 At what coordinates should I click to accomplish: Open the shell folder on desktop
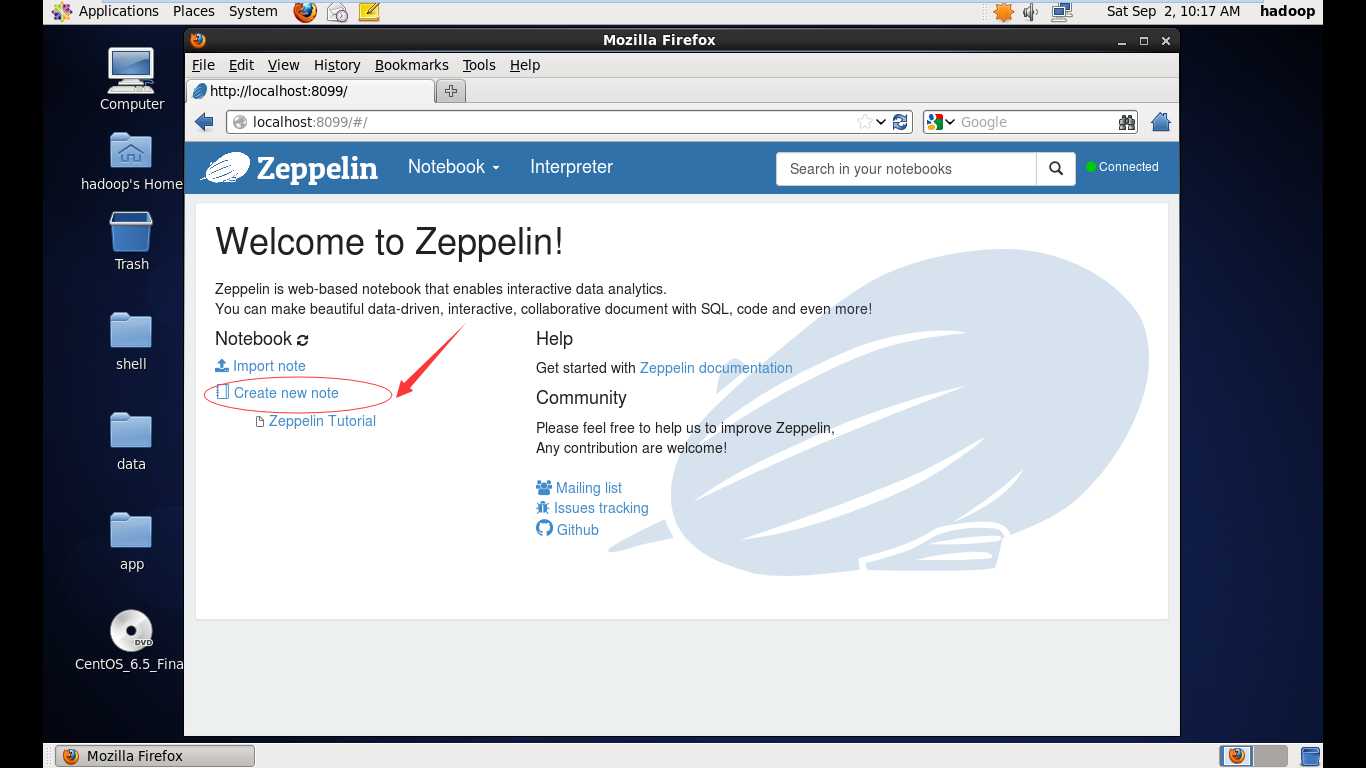131,331
